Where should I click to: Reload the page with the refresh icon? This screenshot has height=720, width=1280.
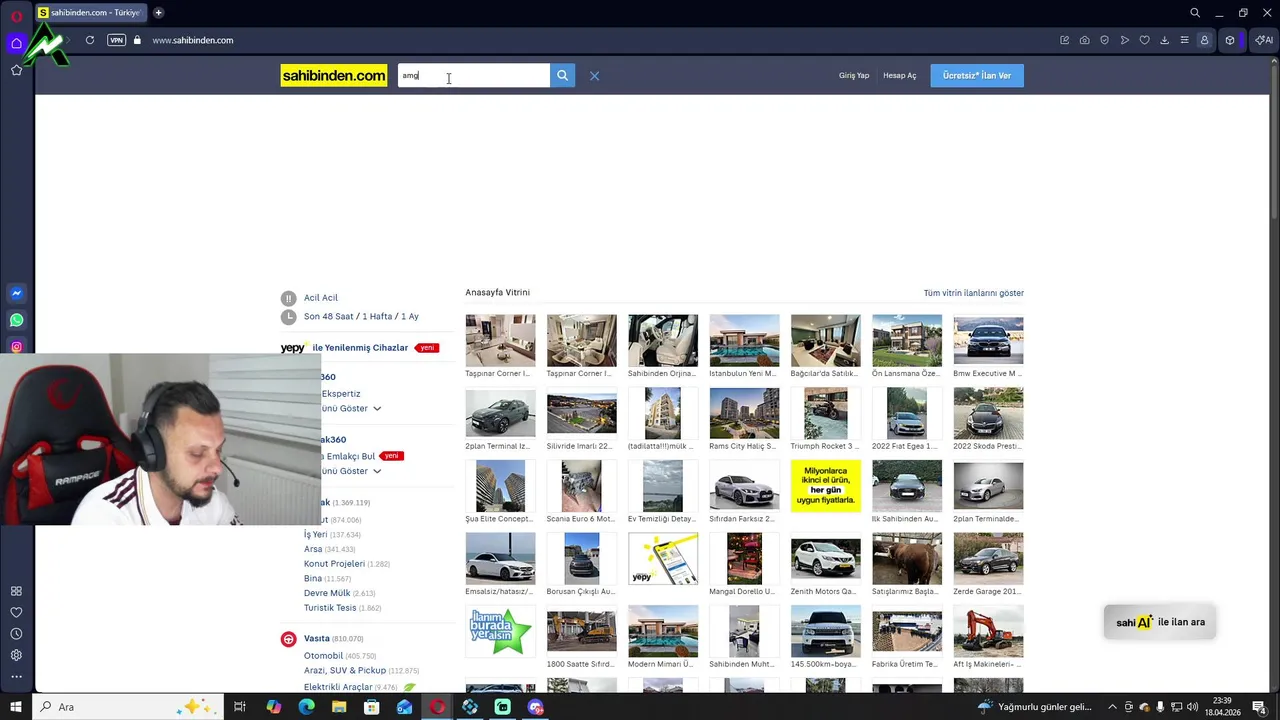(x=90, y=40)
